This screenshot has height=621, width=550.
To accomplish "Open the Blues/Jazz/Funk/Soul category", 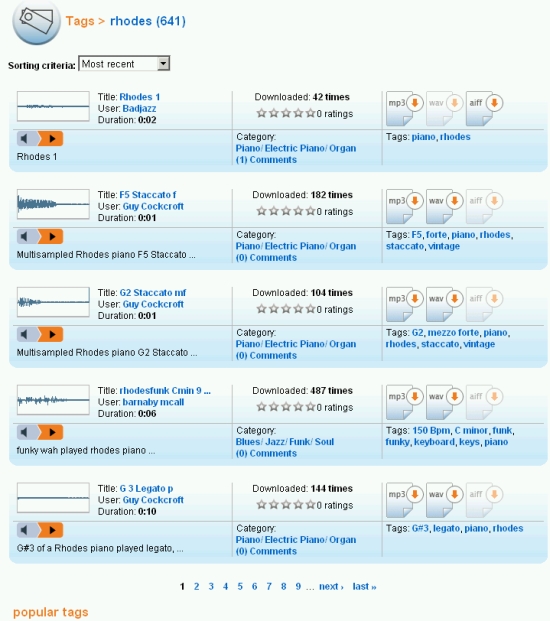I will 285,442.
